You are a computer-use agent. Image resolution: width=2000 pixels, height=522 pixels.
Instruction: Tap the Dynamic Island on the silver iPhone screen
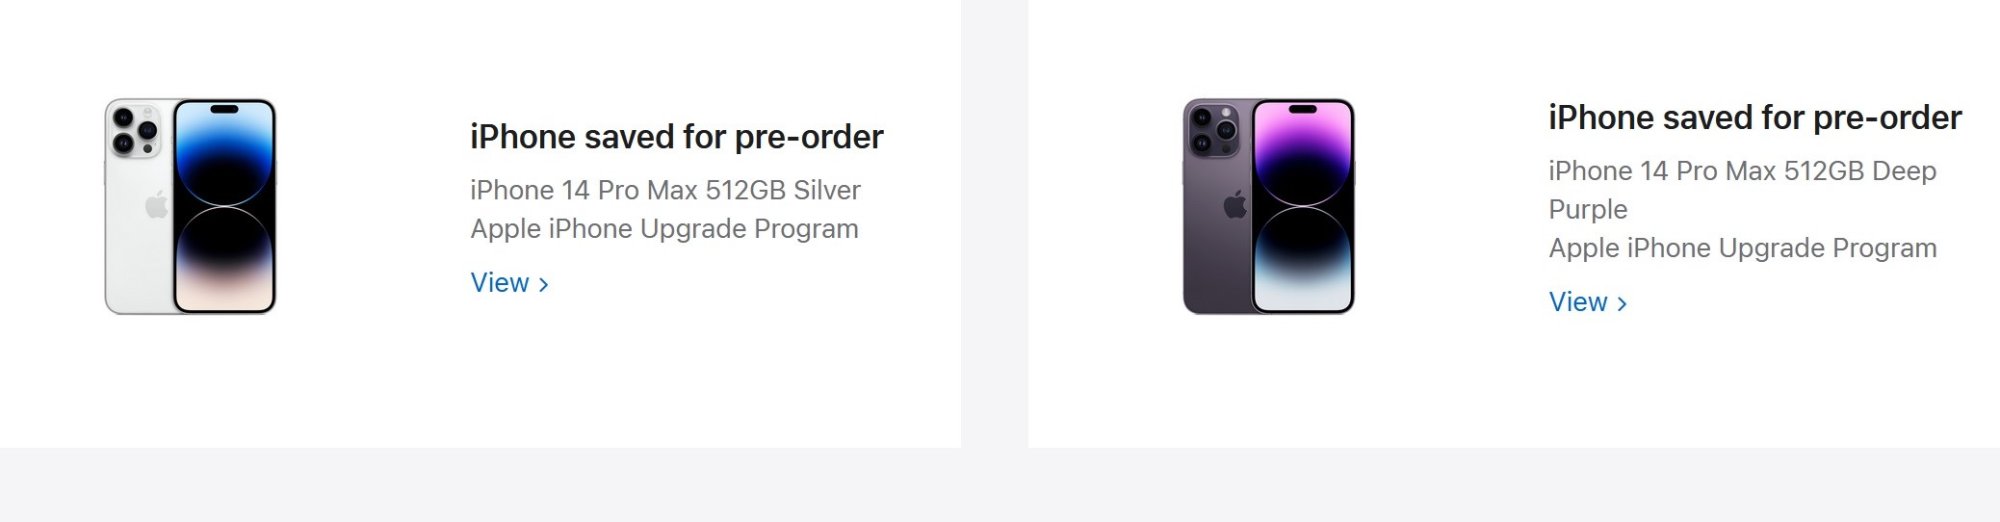(x=224, y=109)
